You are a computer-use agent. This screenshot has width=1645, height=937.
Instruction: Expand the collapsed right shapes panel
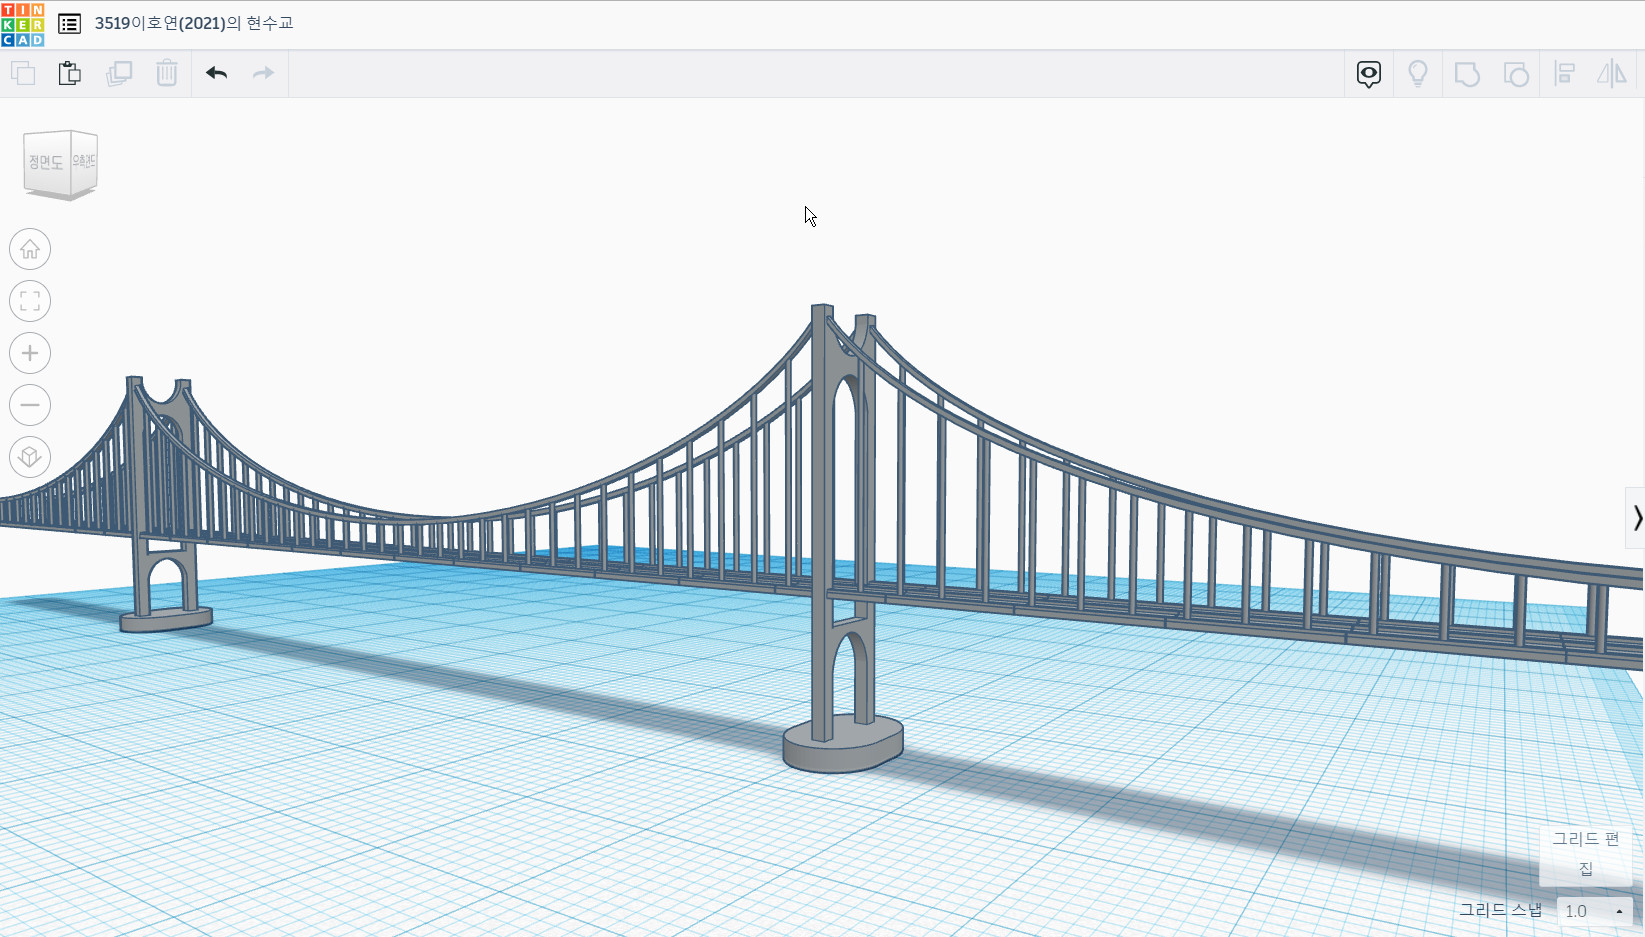point(1636,518)
